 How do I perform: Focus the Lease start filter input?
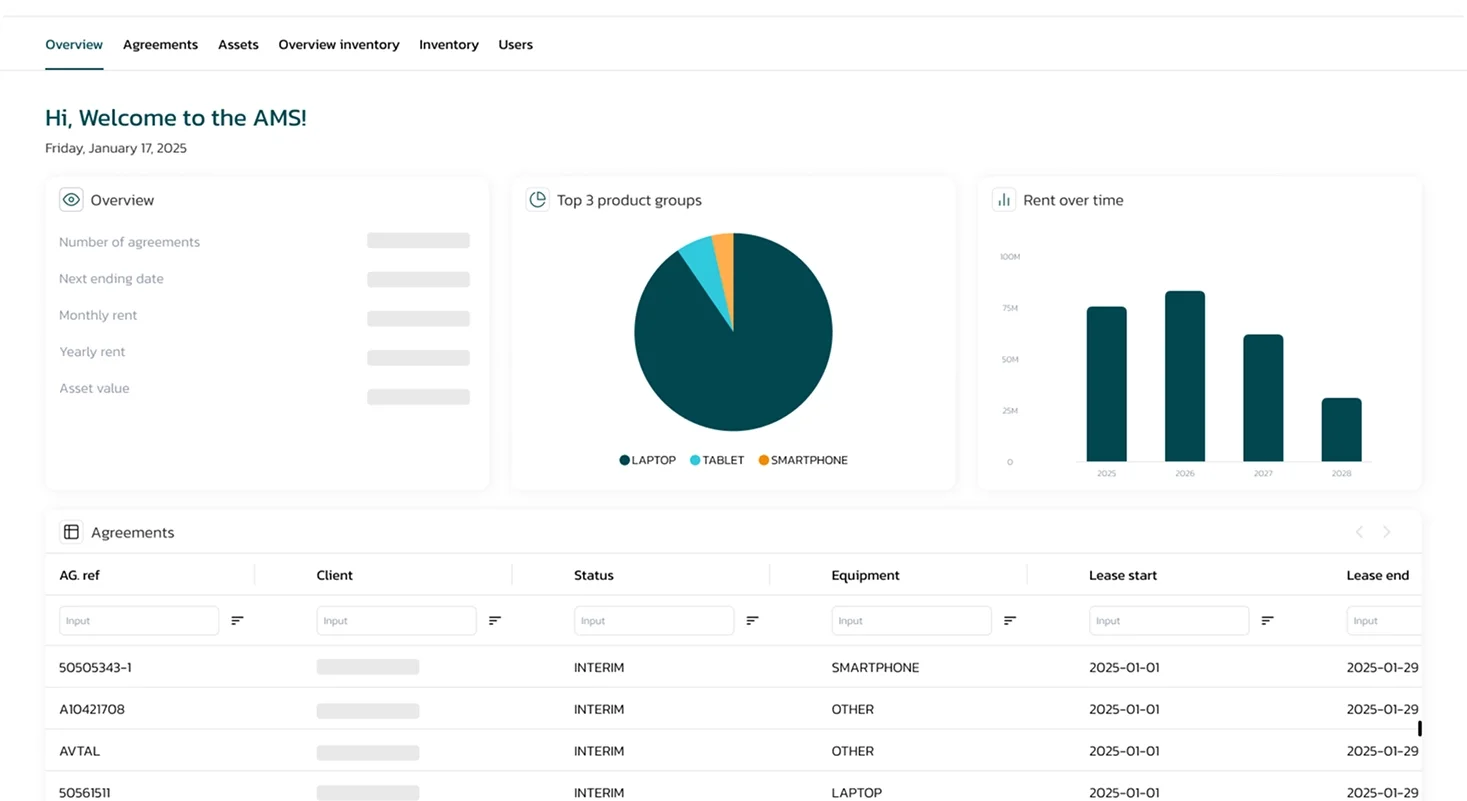click(x=1169, y=621)
